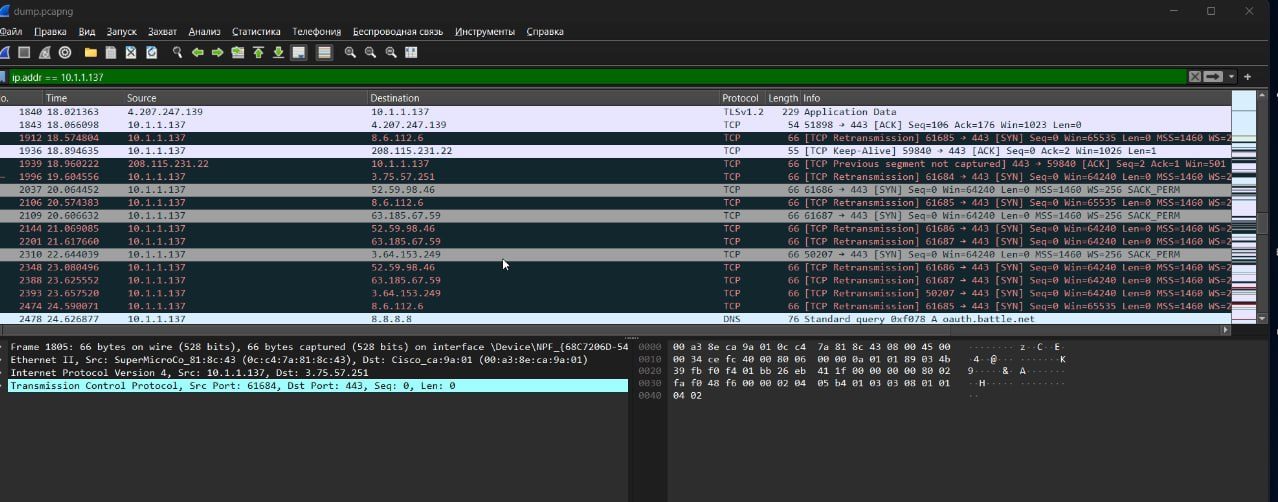This screenshot has width=1278, height=502.
Task: Open the Запуск menu
Action: pos(121,32)
